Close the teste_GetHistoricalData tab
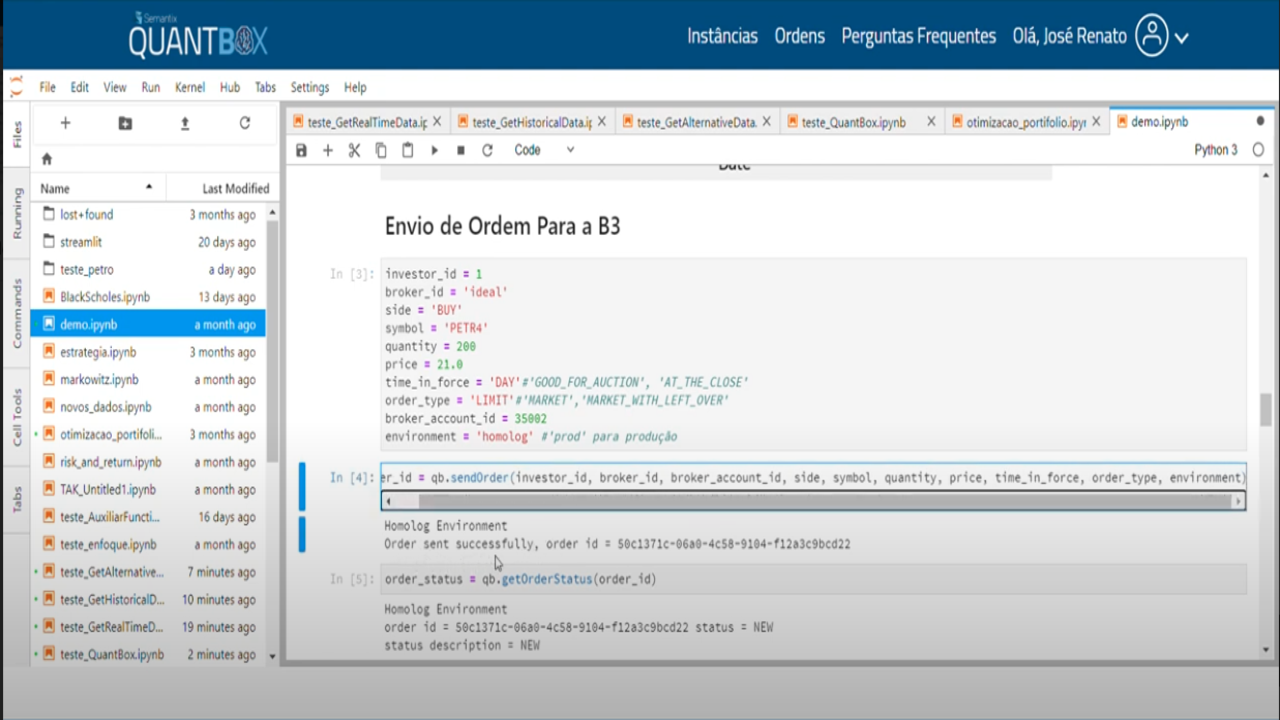 click(x=603, y=122)
